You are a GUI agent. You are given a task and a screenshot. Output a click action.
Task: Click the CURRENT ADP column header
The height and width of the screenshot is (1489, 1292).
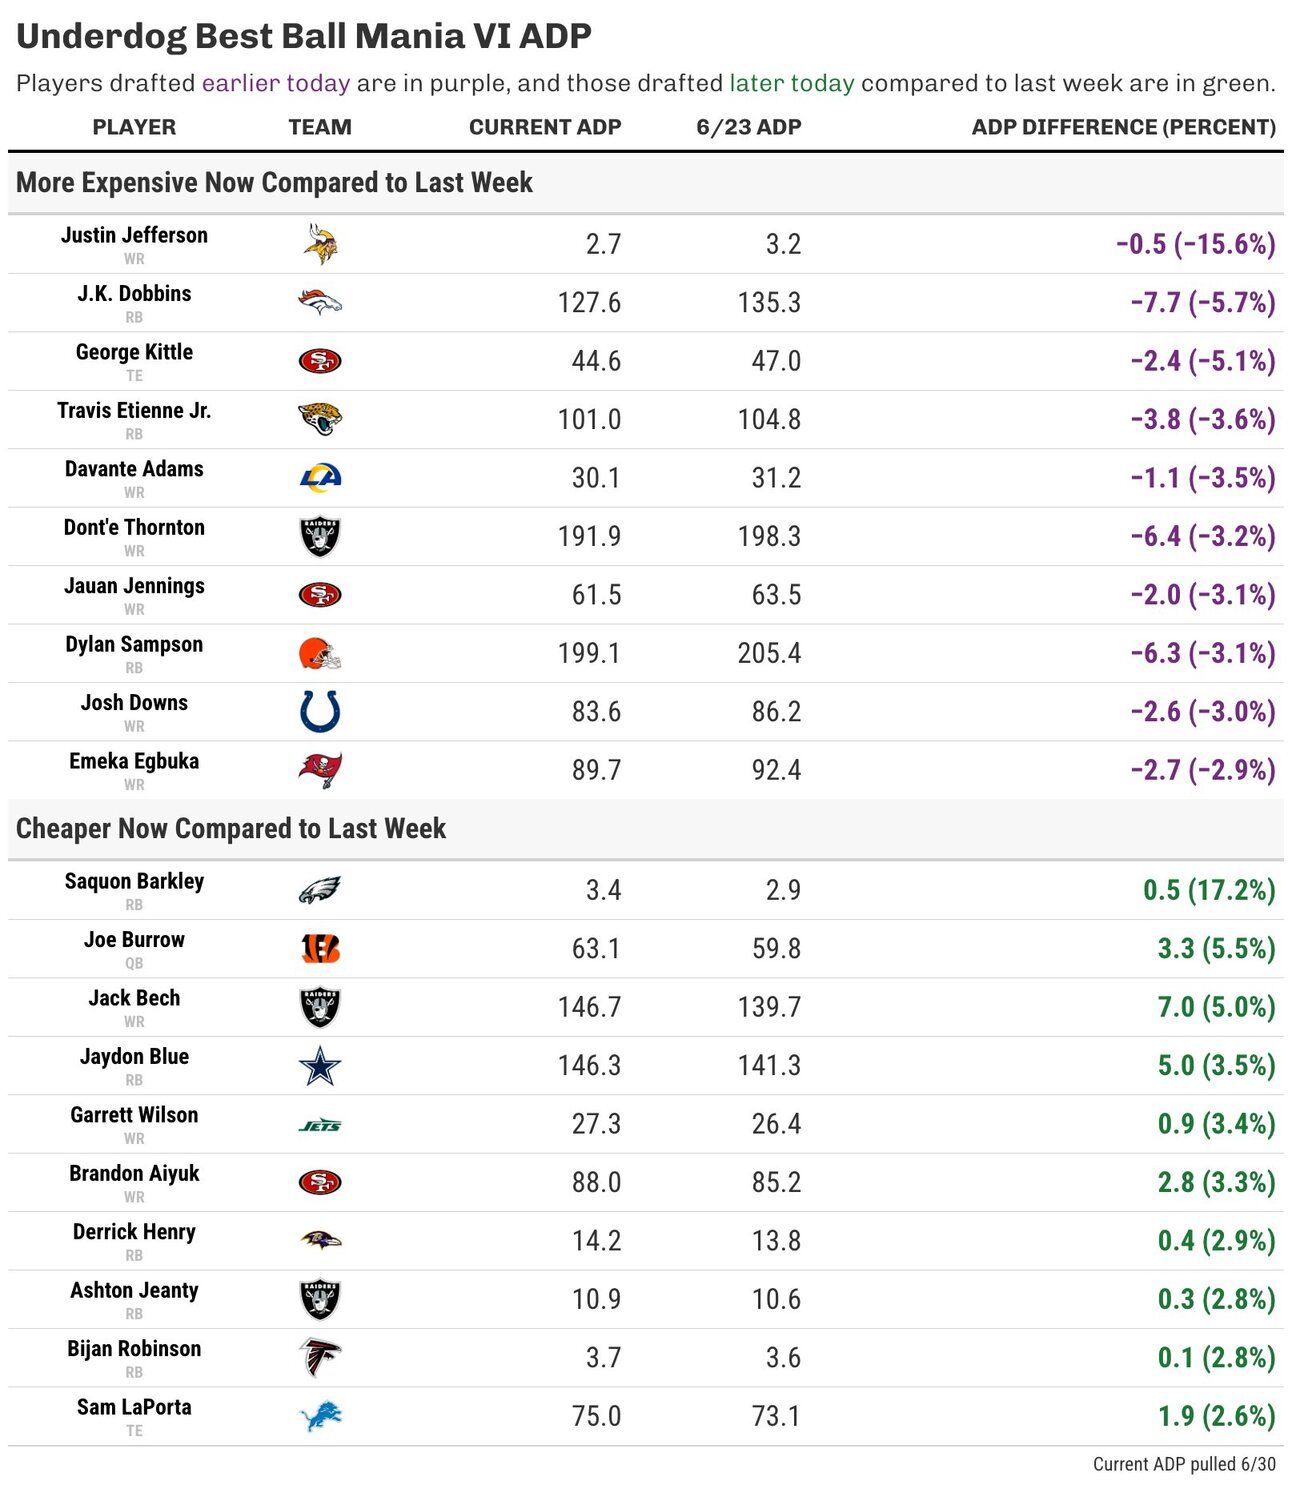click(545, 127)
